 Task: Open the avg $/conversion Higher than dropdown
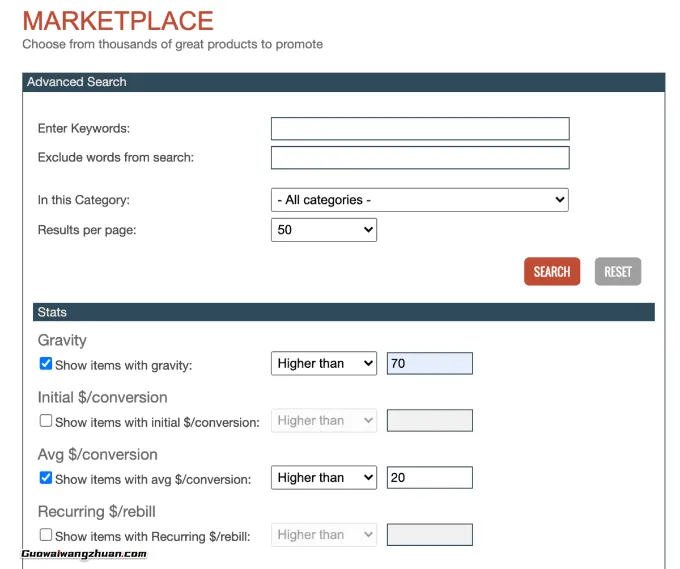click(324, 478)
